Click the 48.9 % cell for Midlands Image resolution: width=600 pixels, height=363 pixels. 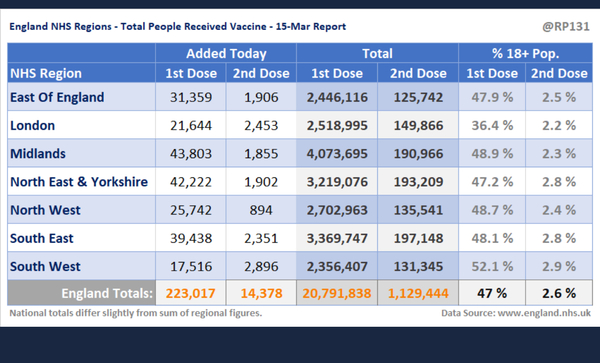tap(492, 154)
